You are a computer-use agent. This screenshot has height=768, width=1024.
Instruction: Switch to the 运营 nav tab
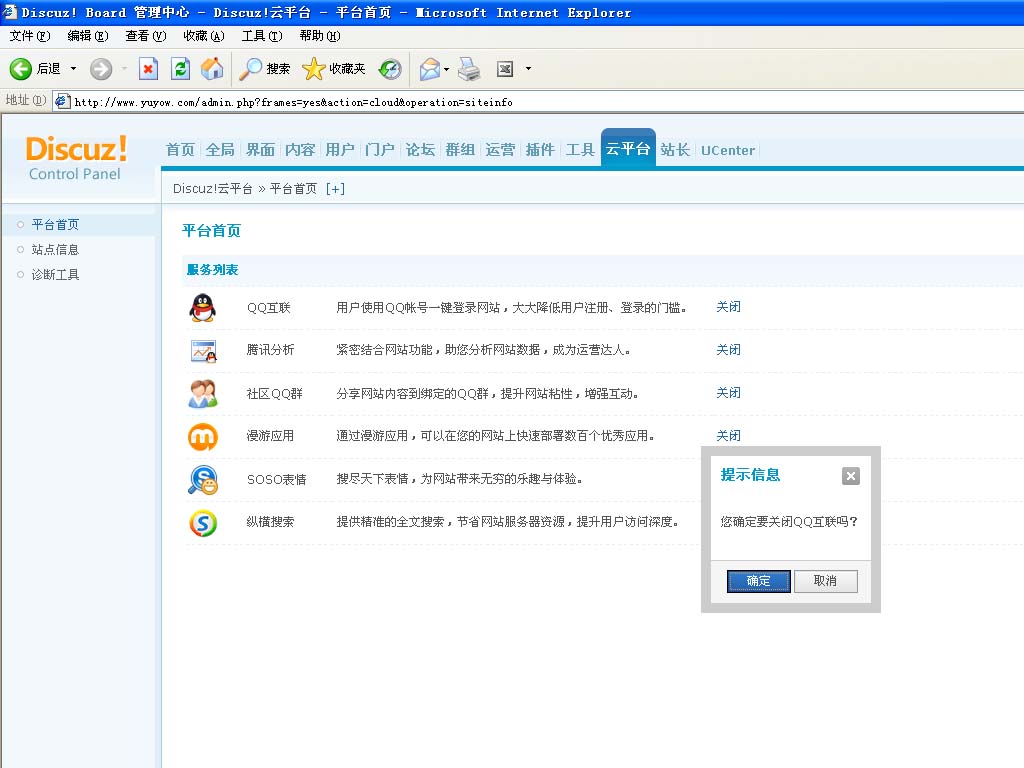[x=500, y=150]
